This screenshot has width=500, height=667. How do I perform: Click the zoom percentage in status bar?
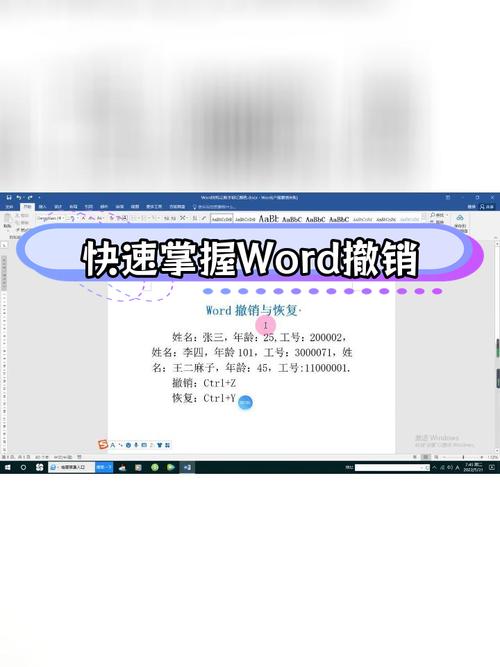(493, 457)
